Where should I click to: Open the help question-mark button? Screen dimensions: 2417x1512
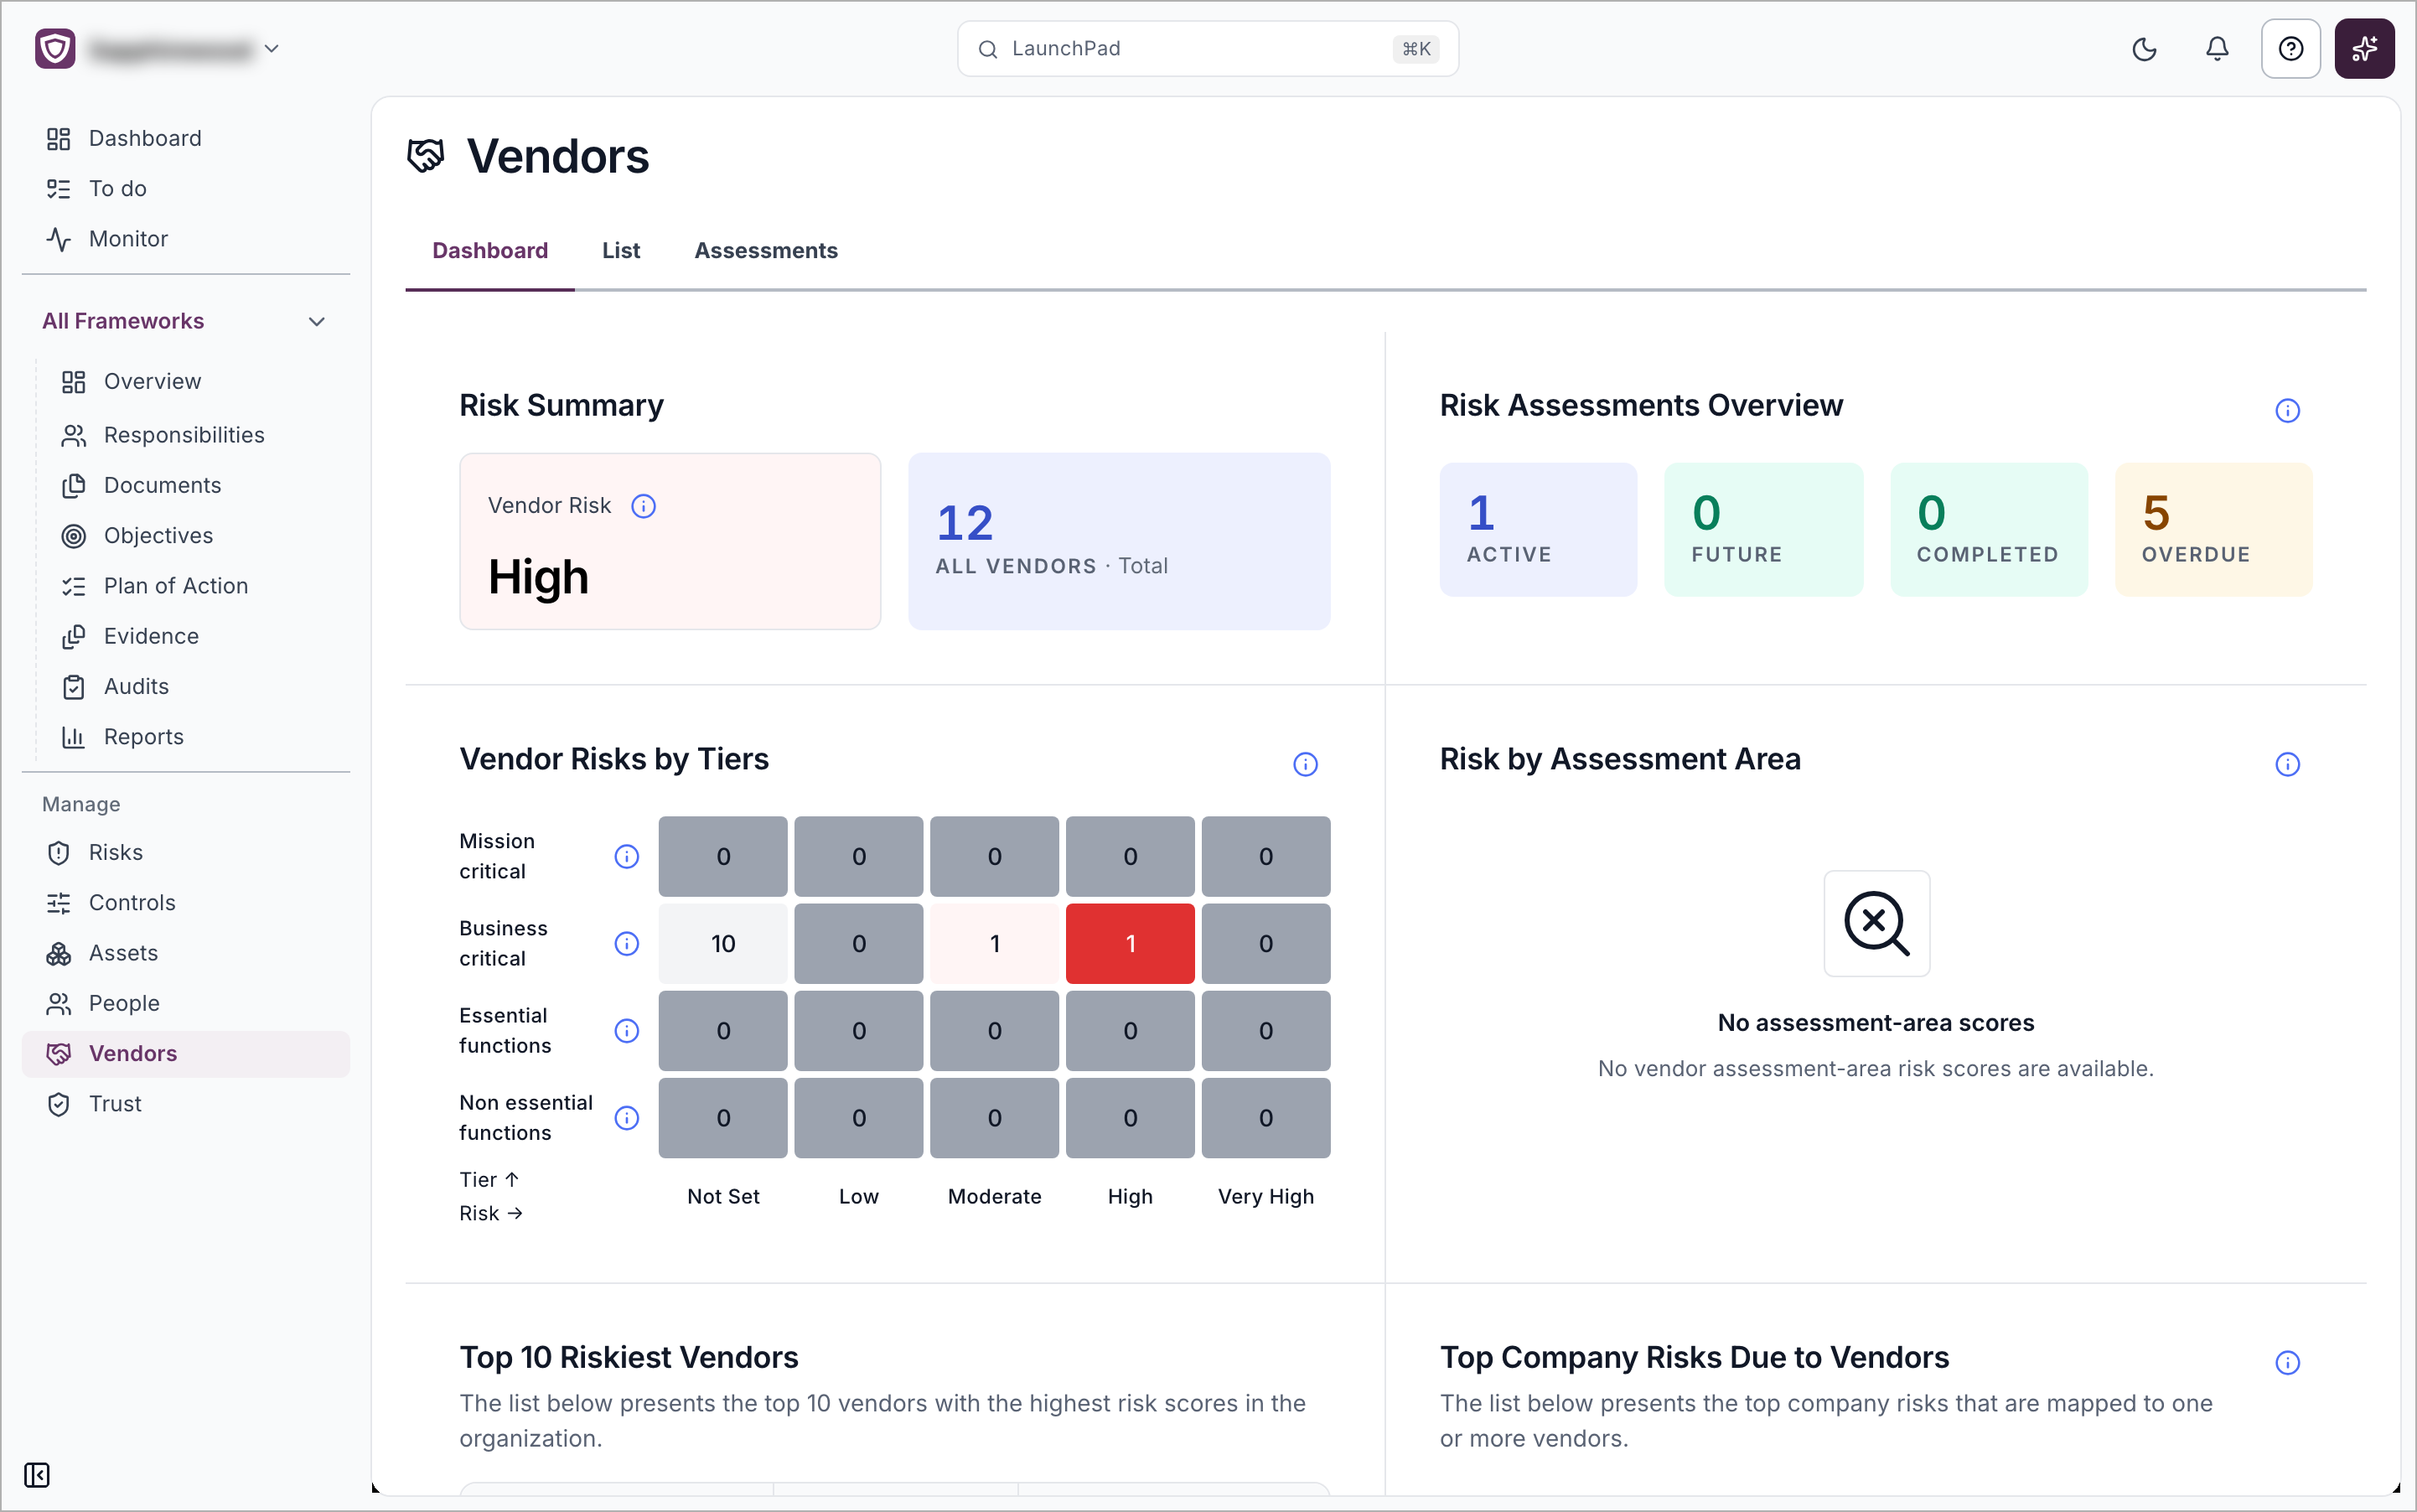click(2290, 49)
